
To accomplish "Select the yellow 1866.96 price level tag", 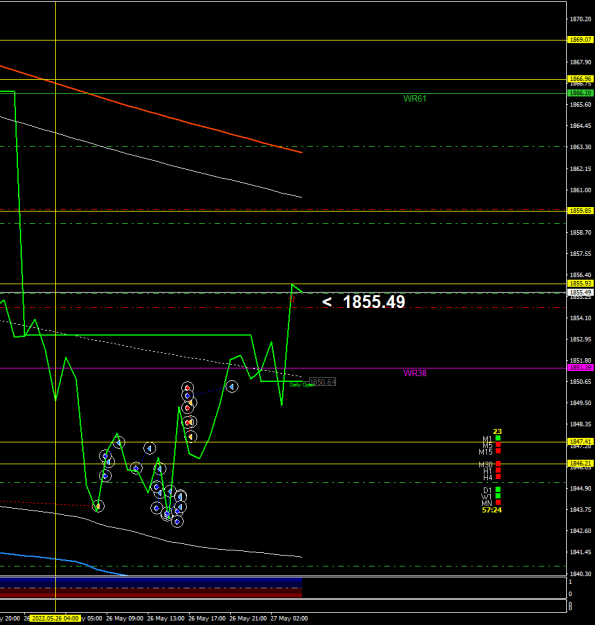I will 580,79.
